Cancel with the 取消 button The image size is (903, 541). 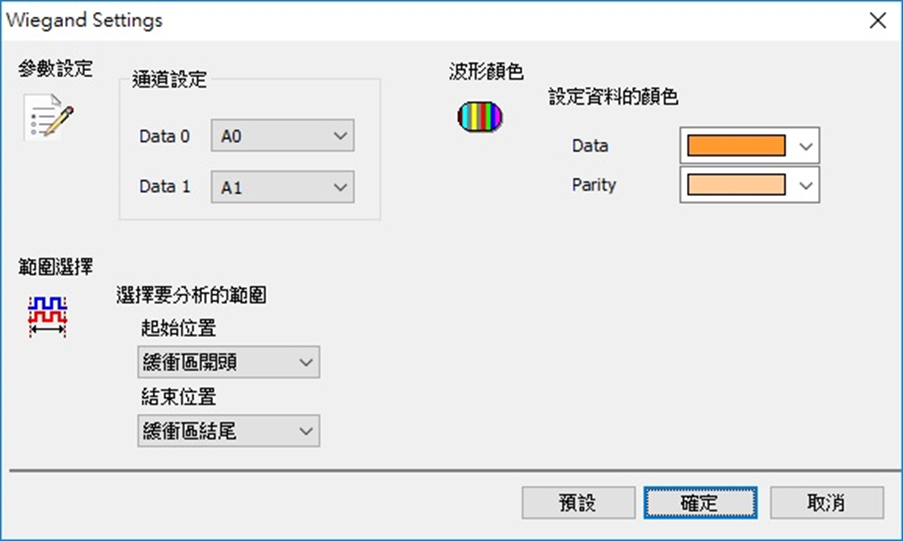click(x=826, y=502)
